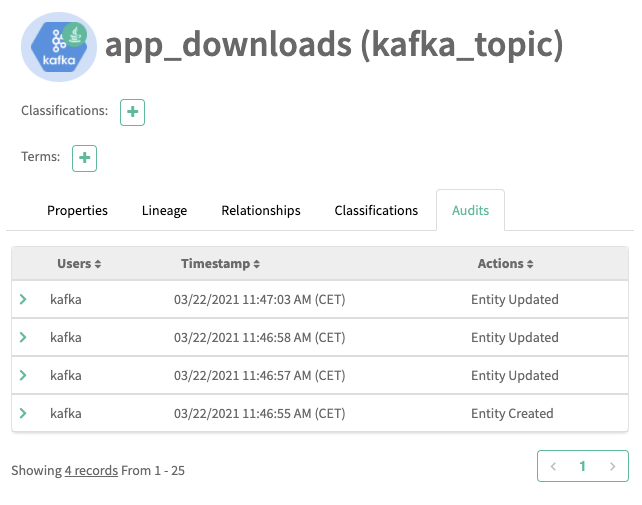Click the Kafka entity type icon
Viewport: 642px width, 505px height.
click(x=59, y=47)
